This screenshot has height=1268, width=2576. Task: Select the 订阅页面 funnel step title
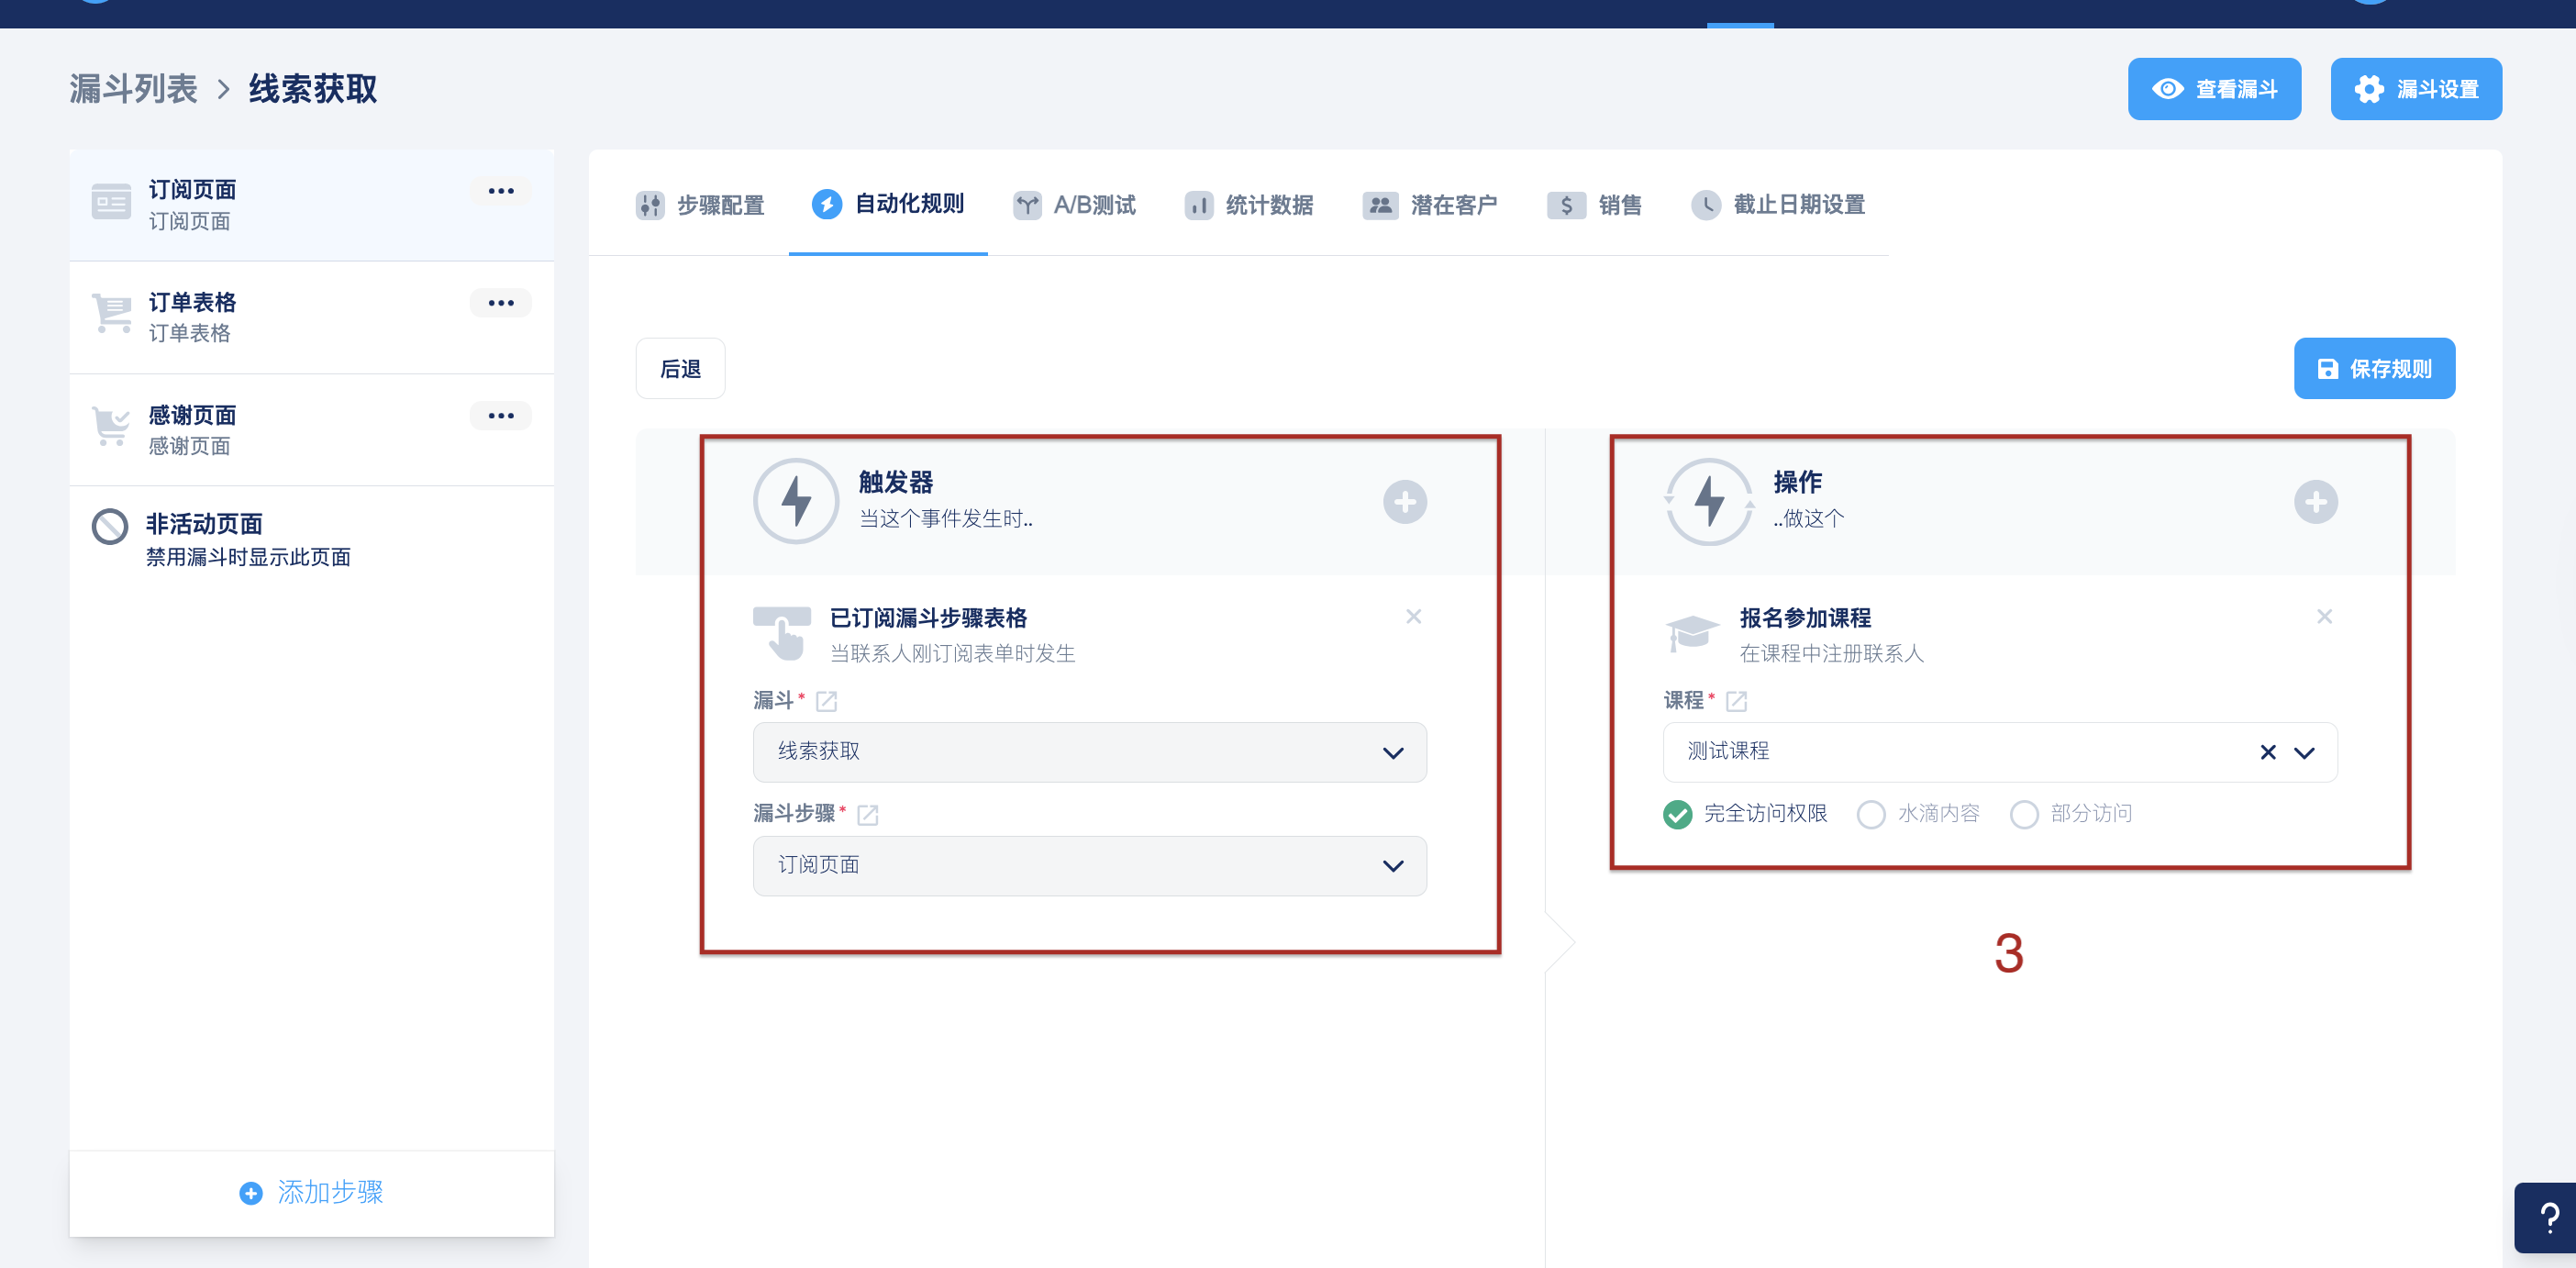(192, 190)
